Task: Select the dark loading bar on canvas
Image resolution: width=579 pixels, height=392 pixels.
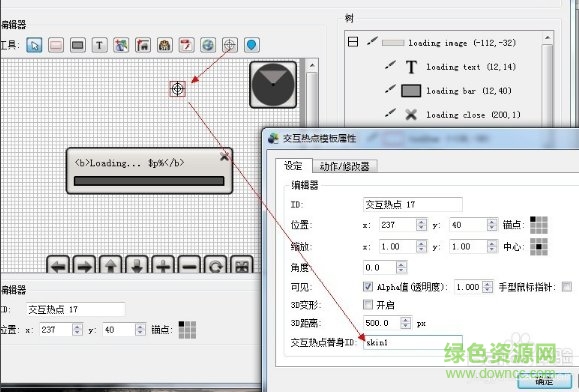Action: (x=149, y=181)
